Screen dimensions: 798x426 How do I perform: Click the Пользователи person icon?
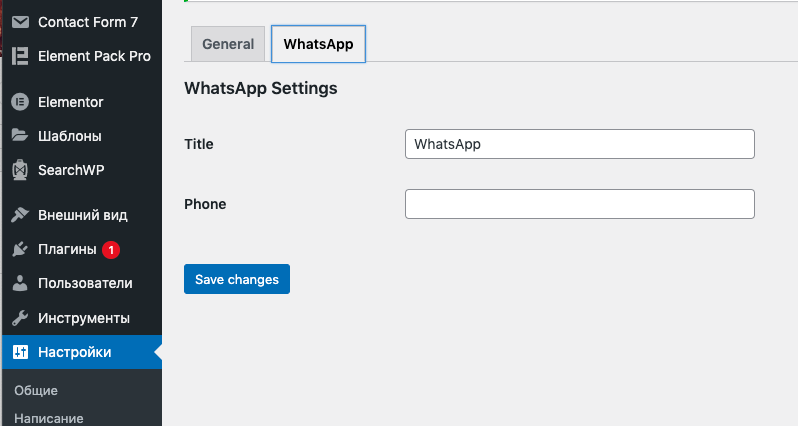(x=20, y=283)
